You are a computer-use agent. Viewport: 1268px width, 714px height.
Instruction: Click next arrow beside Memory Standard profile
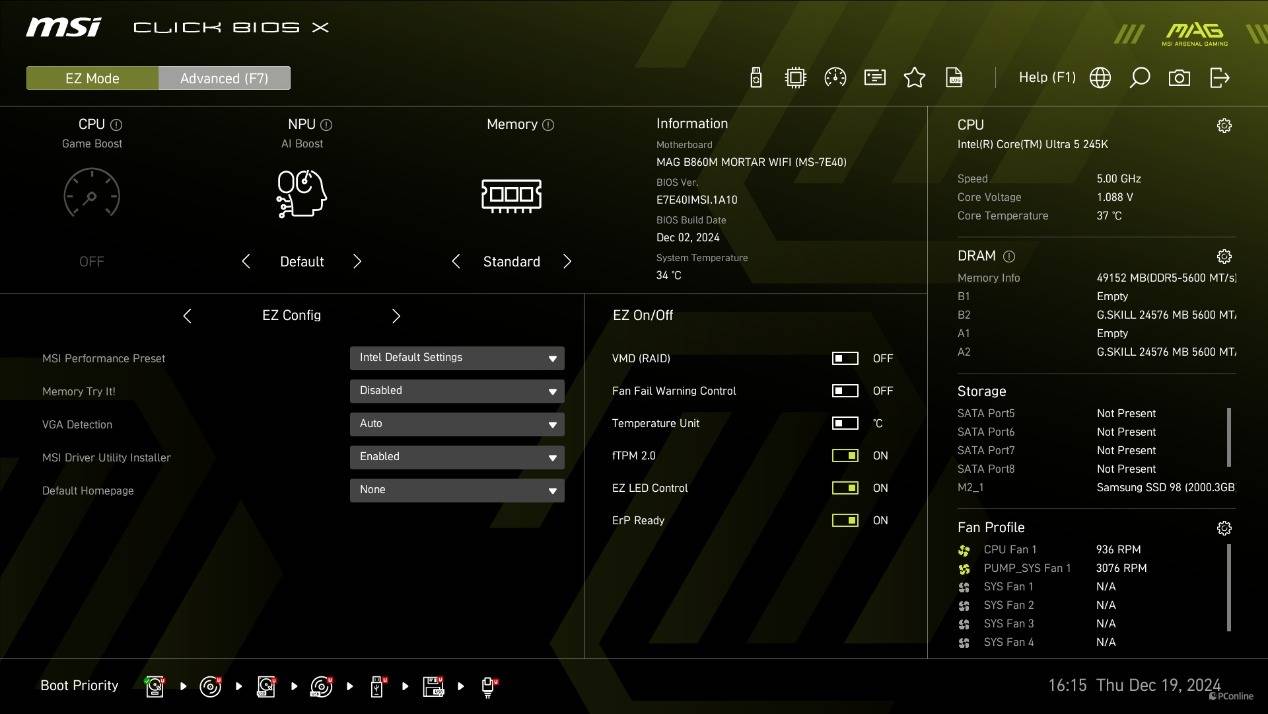click(x=567, y=261)
